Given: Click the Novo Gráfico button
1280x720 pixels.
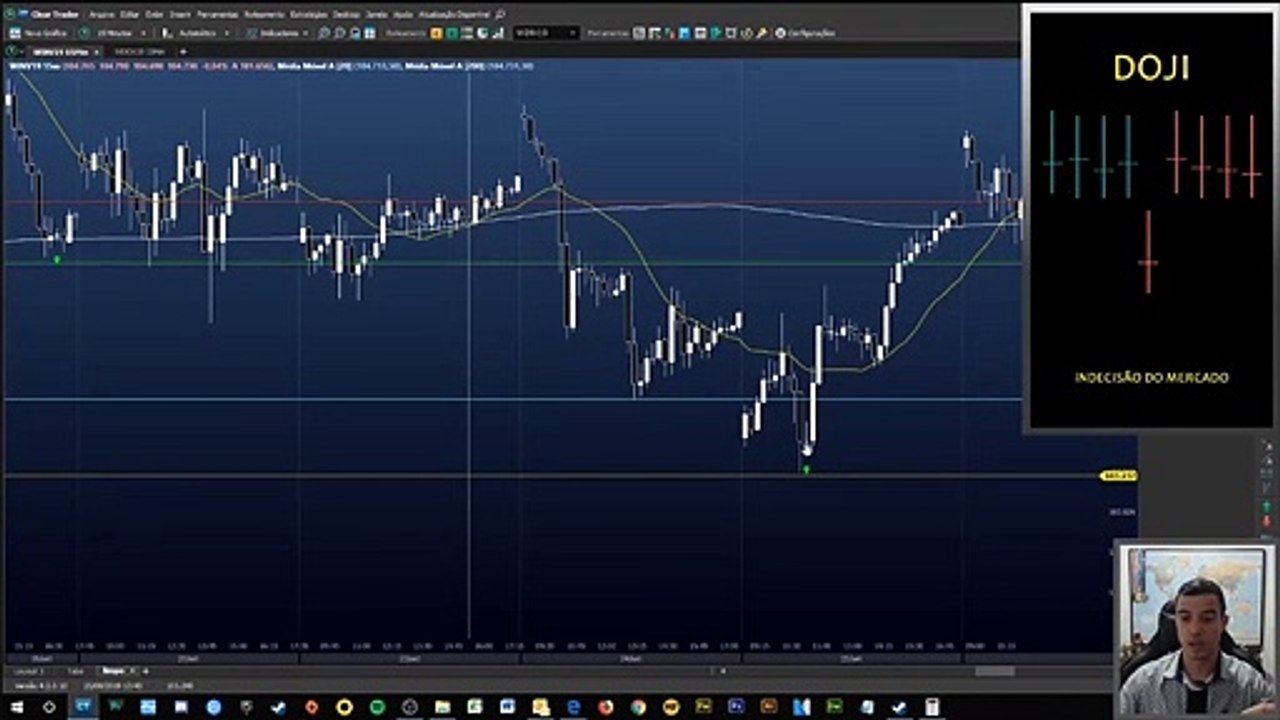Looking at the screenshot, I should [x=40, y=33].
